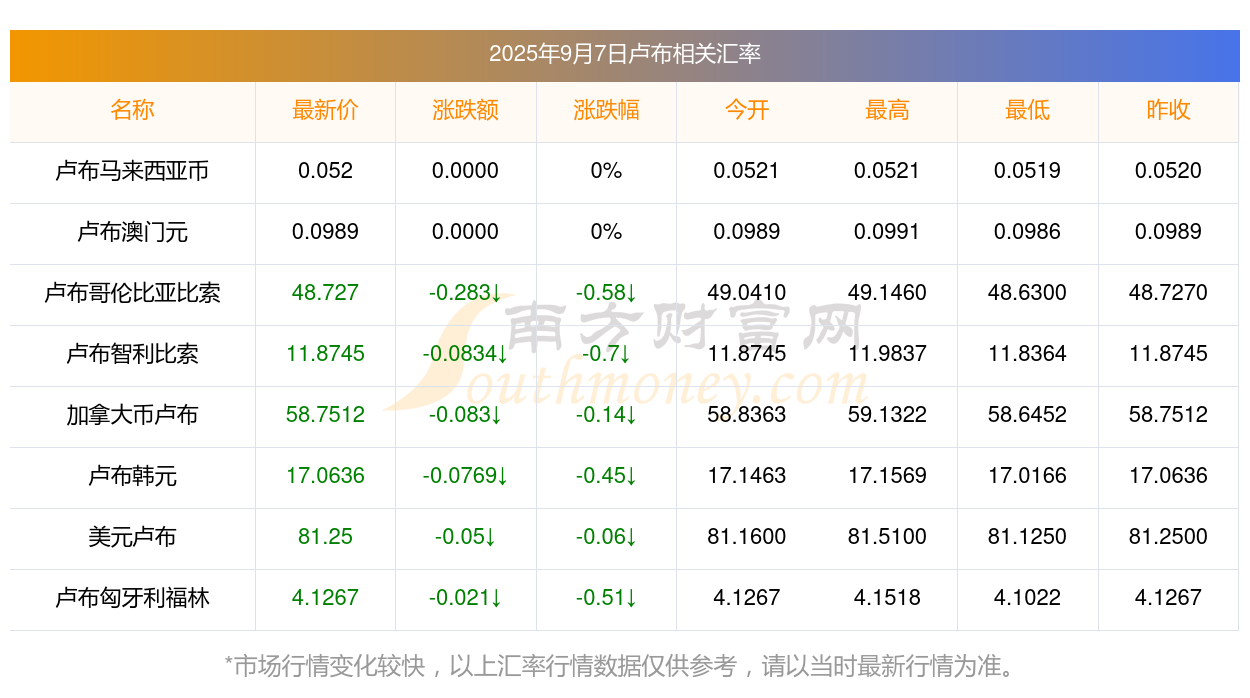Click change percent '-0.7↓'
The width and height of the screenshot is (1250, 698).
point(606,354)
